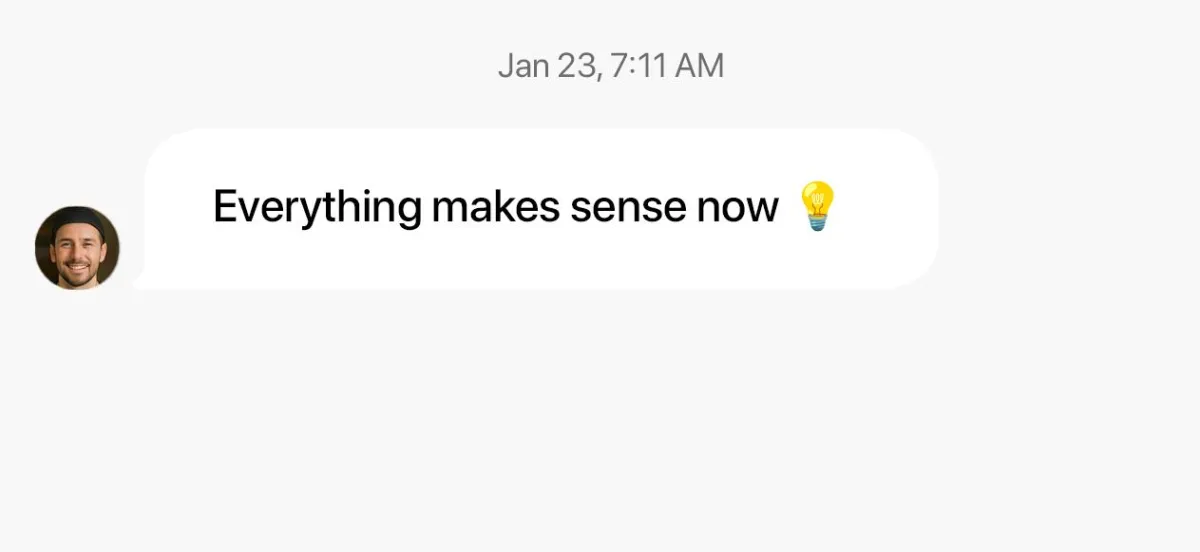Click blank space inside bubble left of "Everything"
Screen dimensions: 1200x552
pyautogui.click(x=180, y=209)
